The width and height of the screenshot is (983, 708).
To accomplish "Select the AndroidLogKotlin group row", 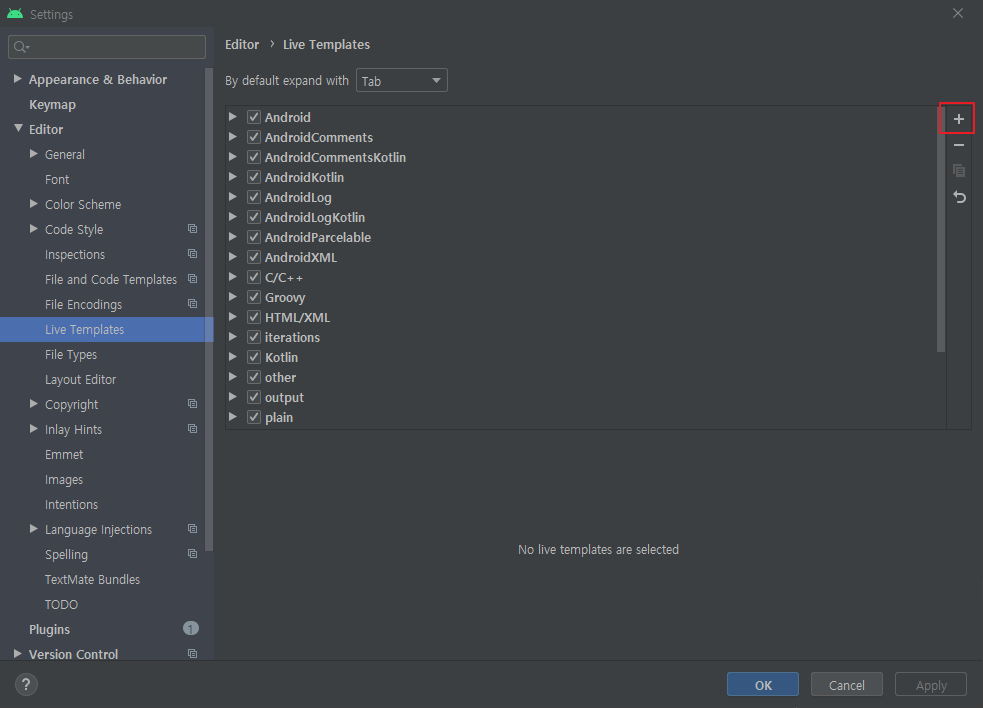I will pyautogui.click(x=586, y=217).
